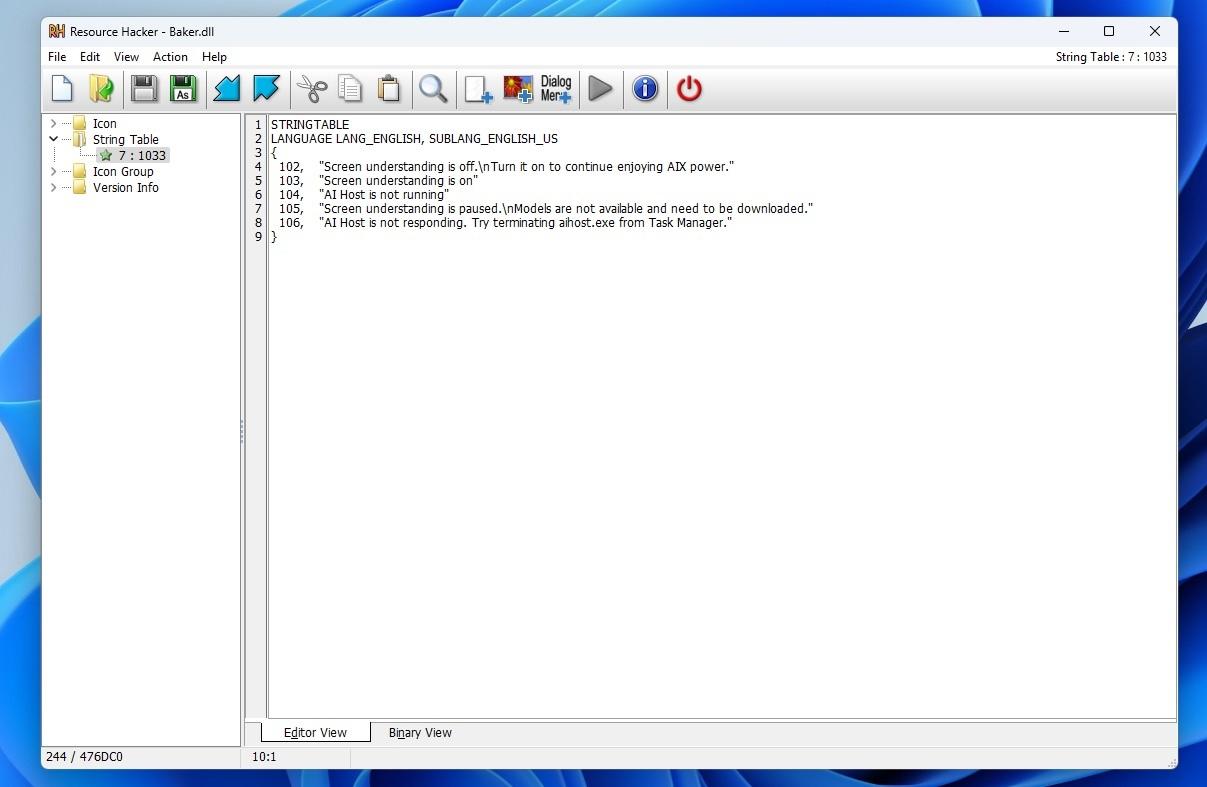Open a file with the folder icon
This screenshot has width=1207, height=787.
click(101, 89)
